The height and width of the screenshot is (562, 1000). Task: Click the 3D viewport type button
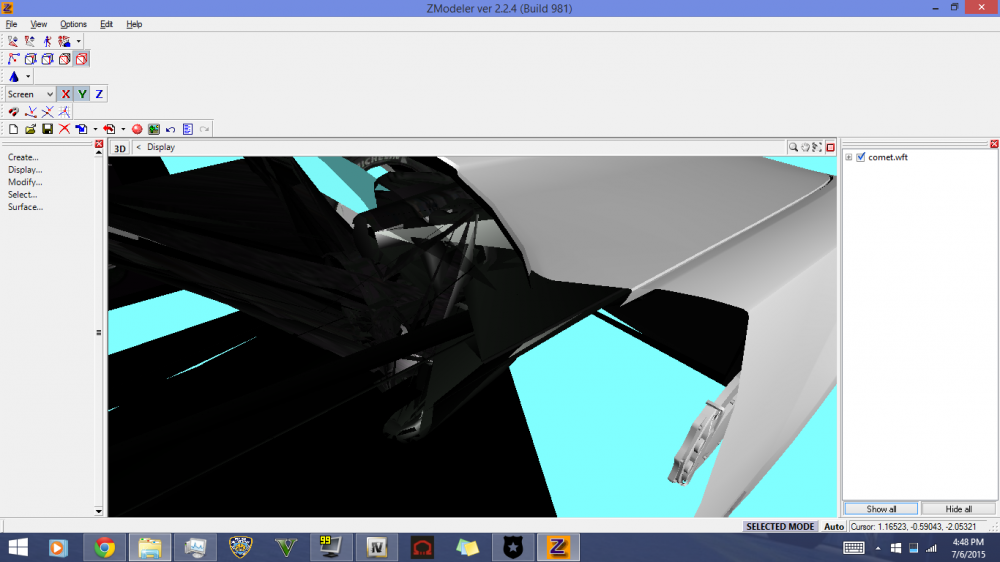[x=119, y=147]
